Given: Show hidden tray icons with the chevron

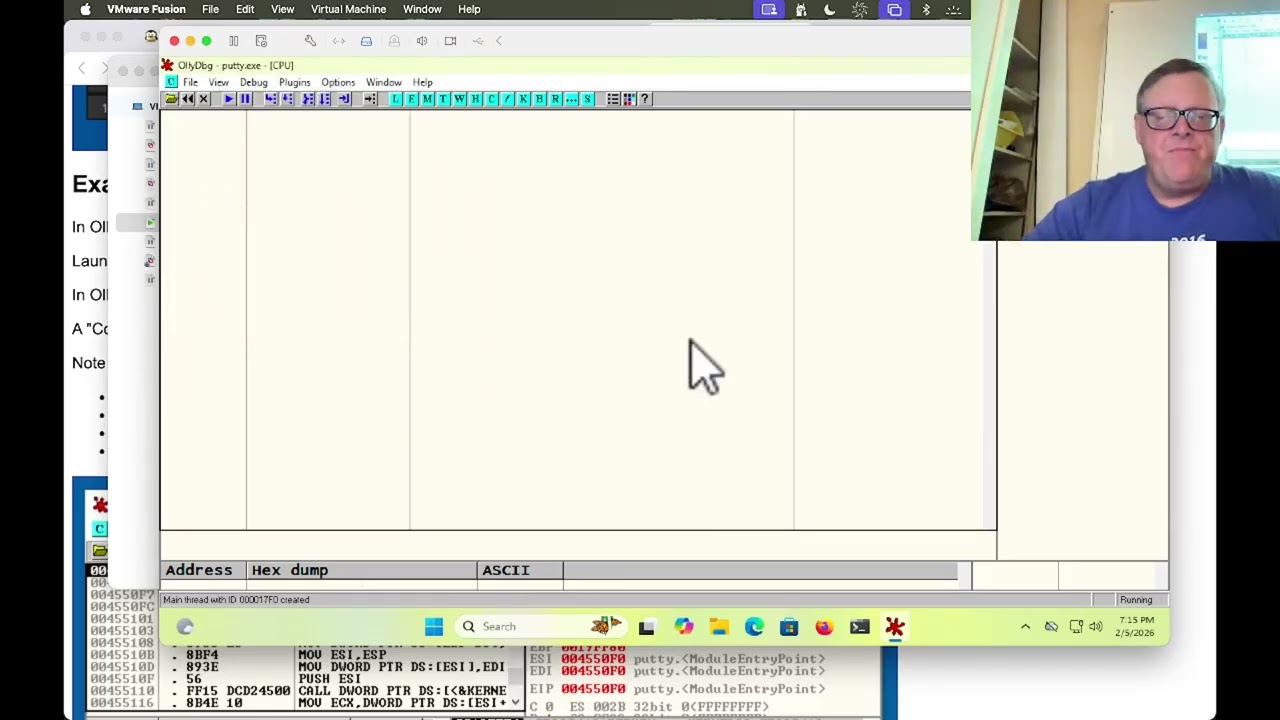Looking at the screenshot, I should 1025,627.
